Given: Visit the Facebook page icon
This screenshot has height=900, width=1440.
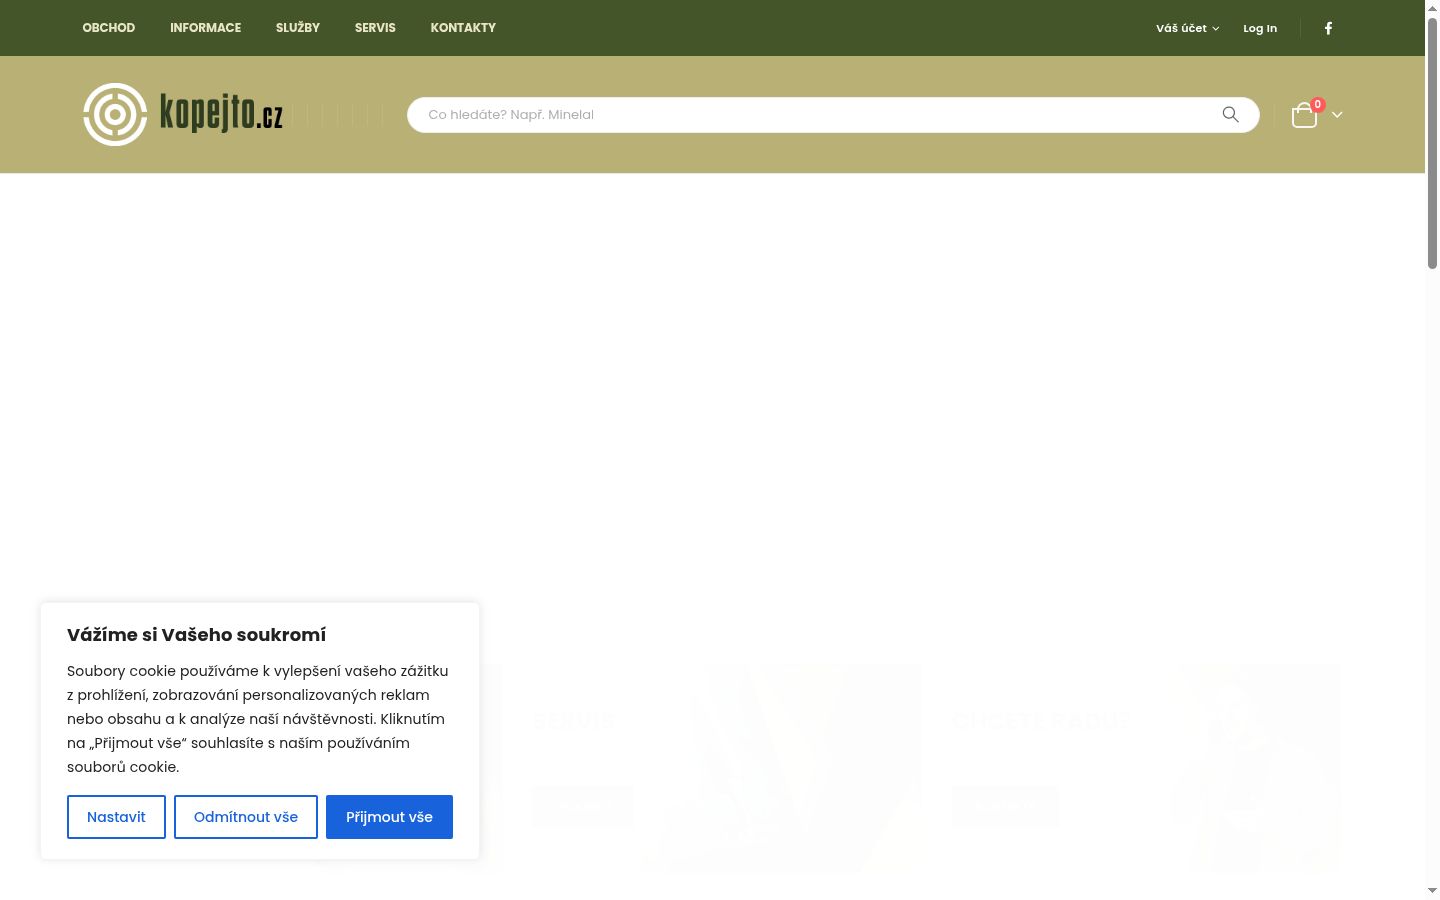Looking at the screenshot, I should [1328, 28].
